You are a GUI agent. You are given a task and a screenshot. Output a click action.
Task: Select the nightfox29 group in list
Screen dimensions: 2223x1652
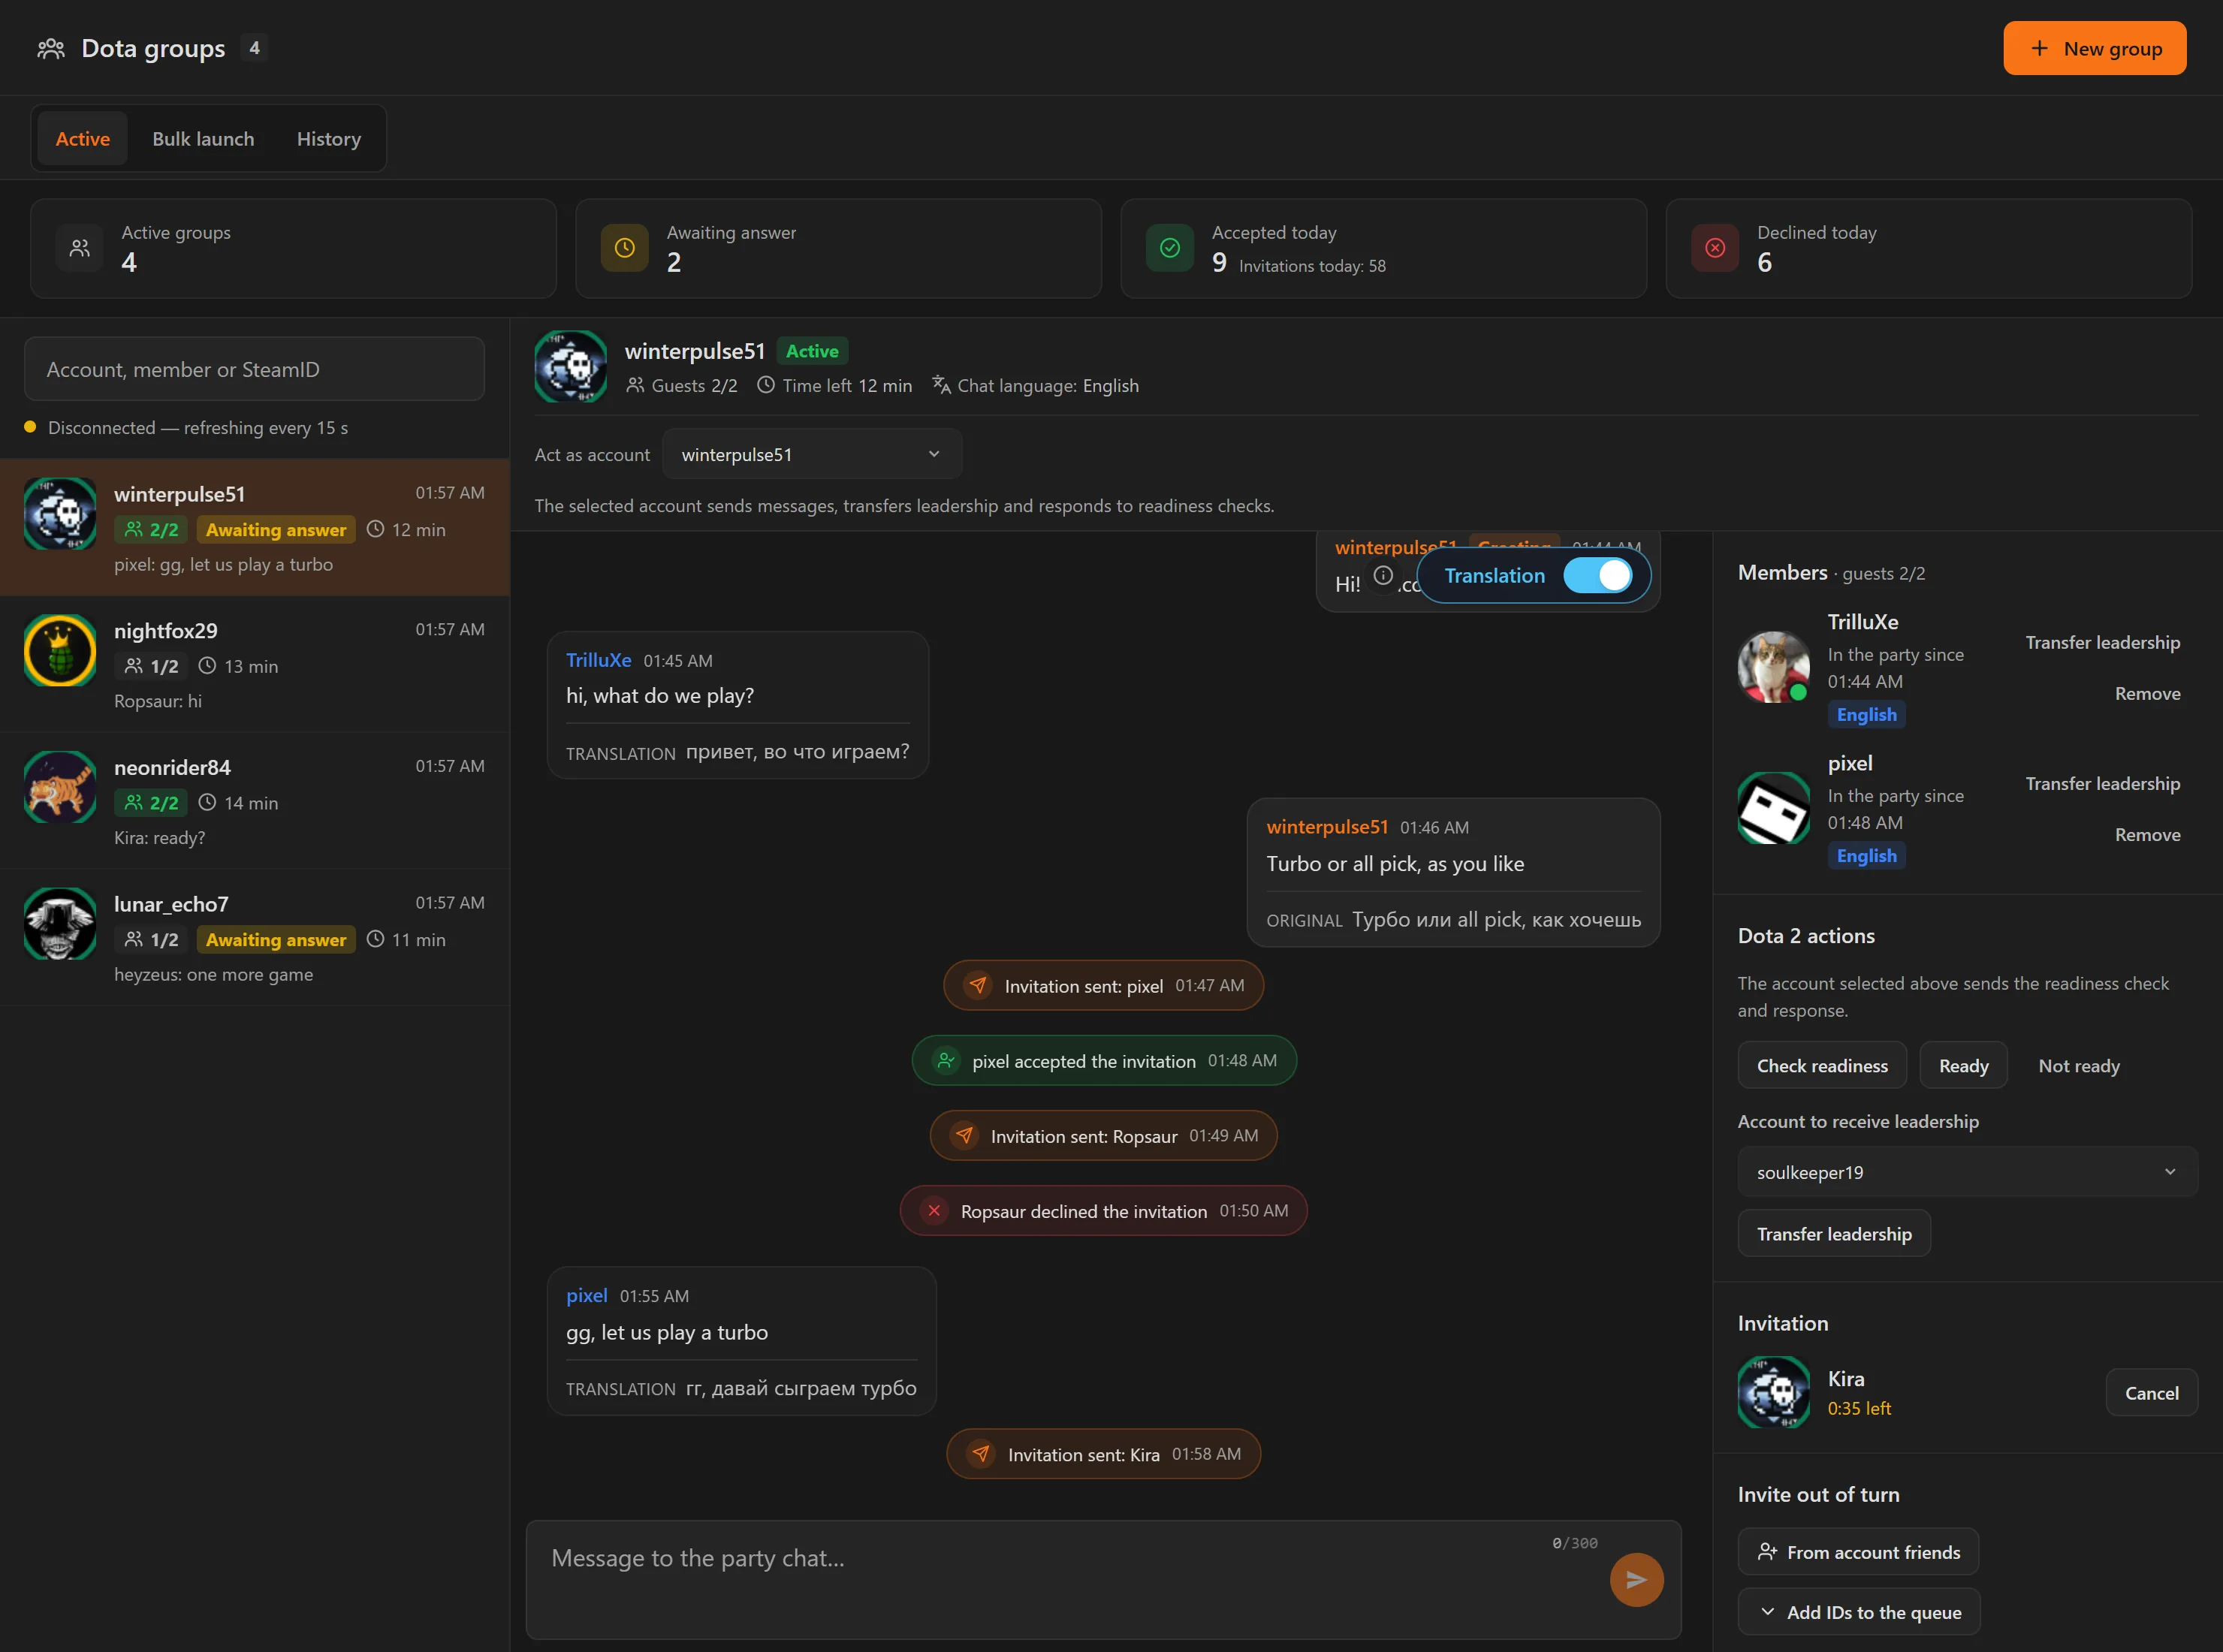coord(255,664)
